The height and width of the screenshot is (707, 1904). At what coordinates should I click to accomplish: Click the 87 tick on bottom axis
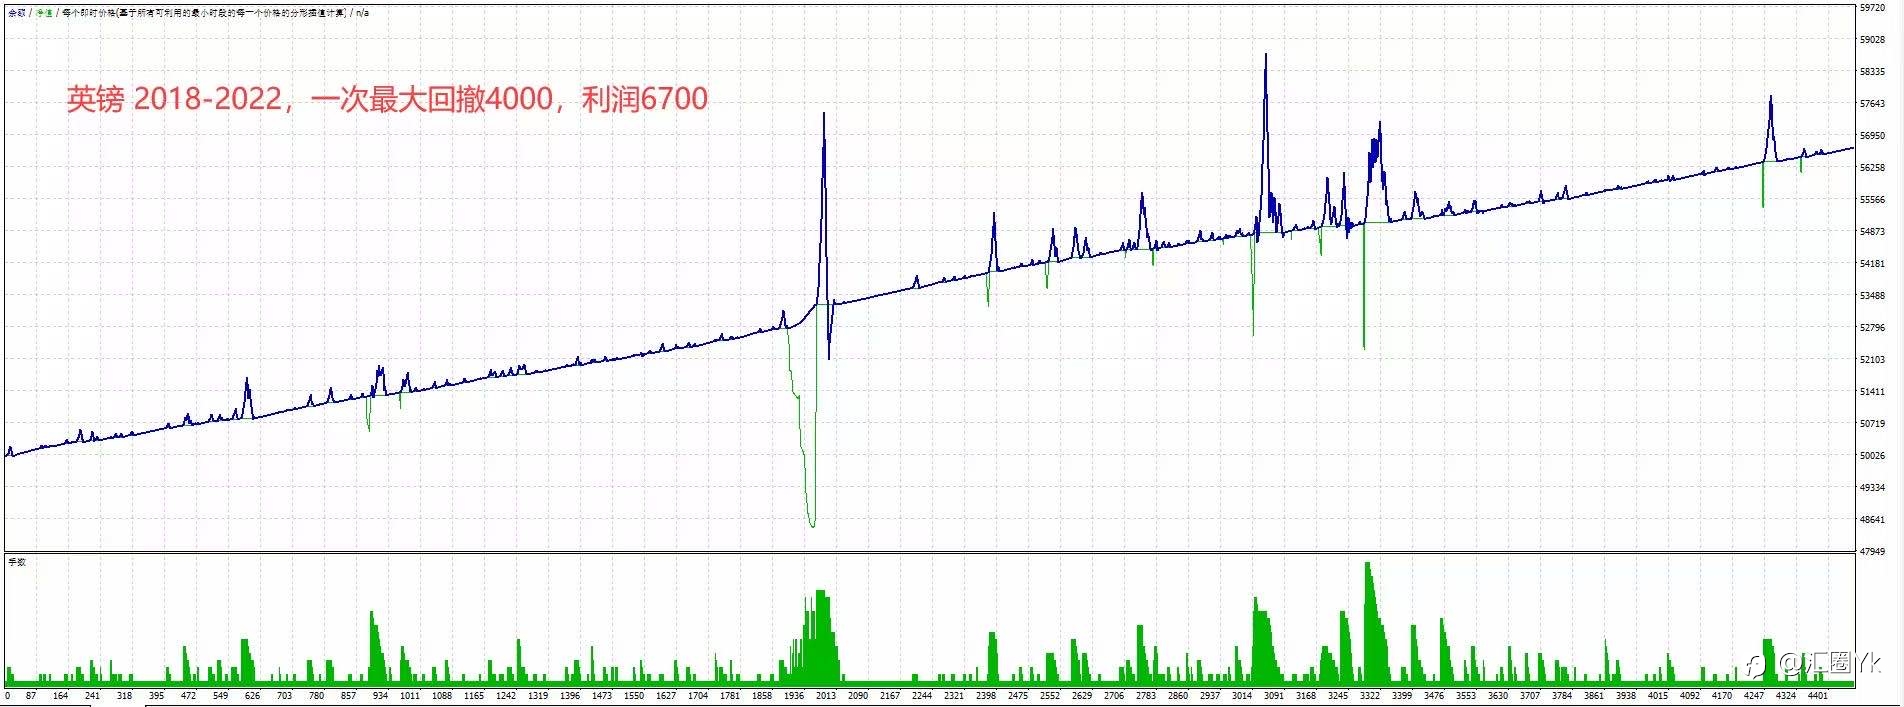click(x=32, y=696)
